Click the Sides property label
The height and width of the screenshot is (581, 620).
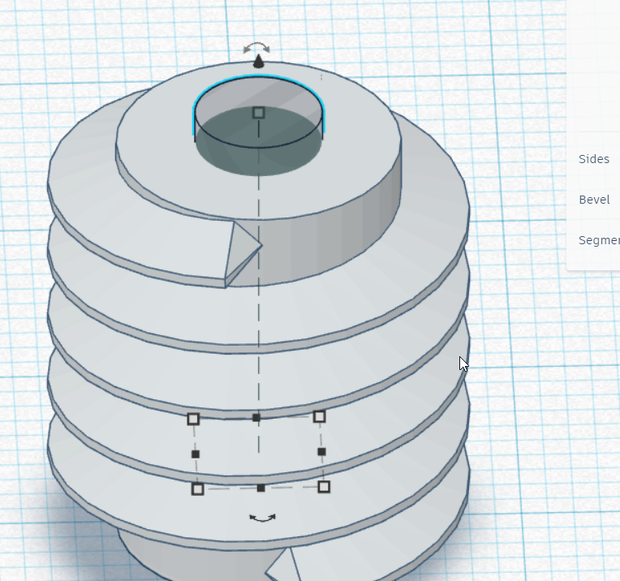tap(594, 159)
